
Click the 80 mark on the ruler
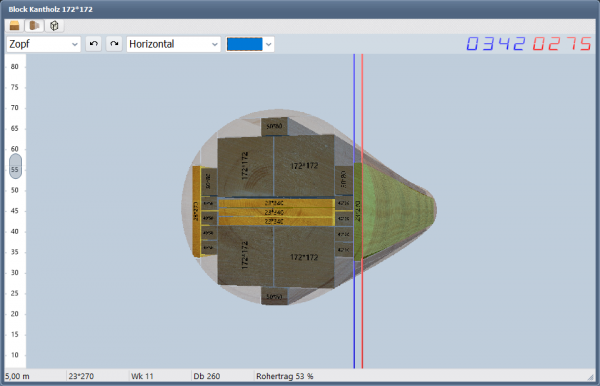tap(15, 67)
